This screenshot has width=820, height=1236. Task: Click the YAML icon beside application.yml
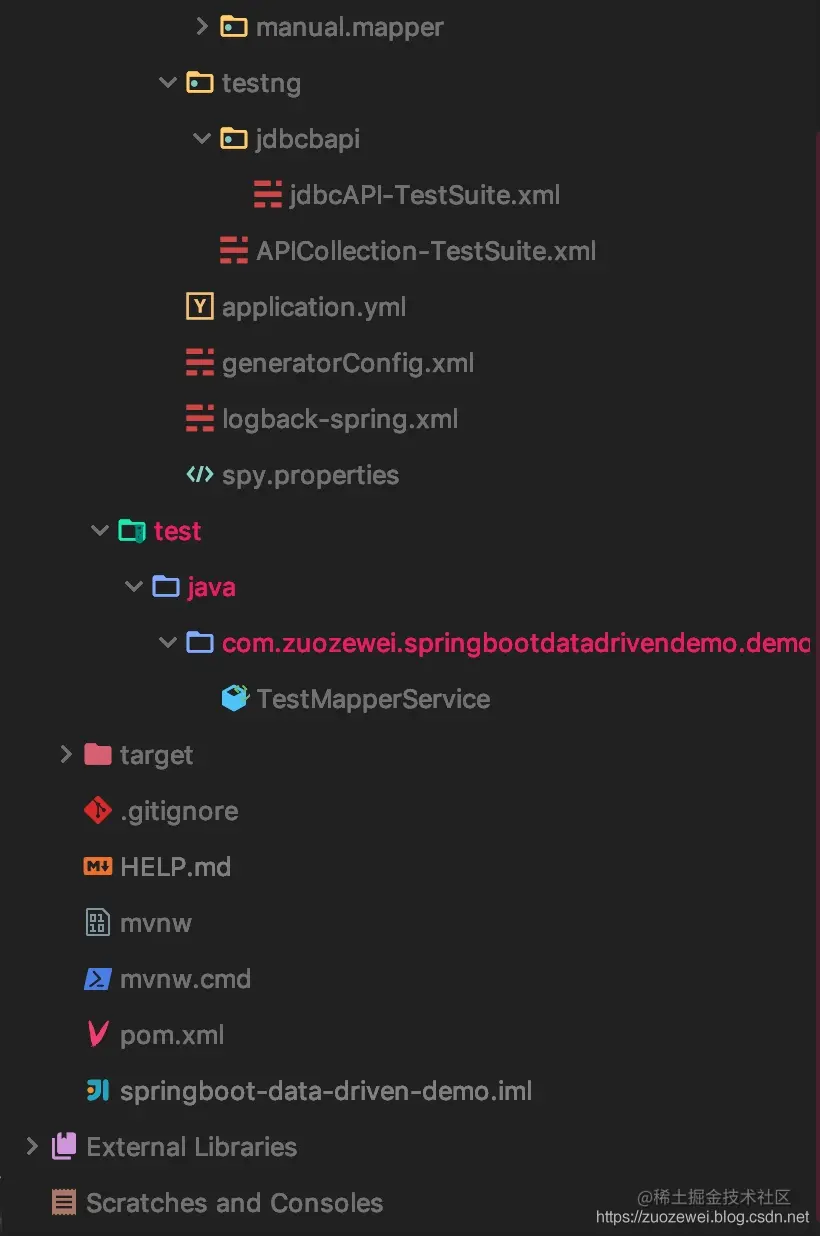pyautogui.click(x=200, y=306)
